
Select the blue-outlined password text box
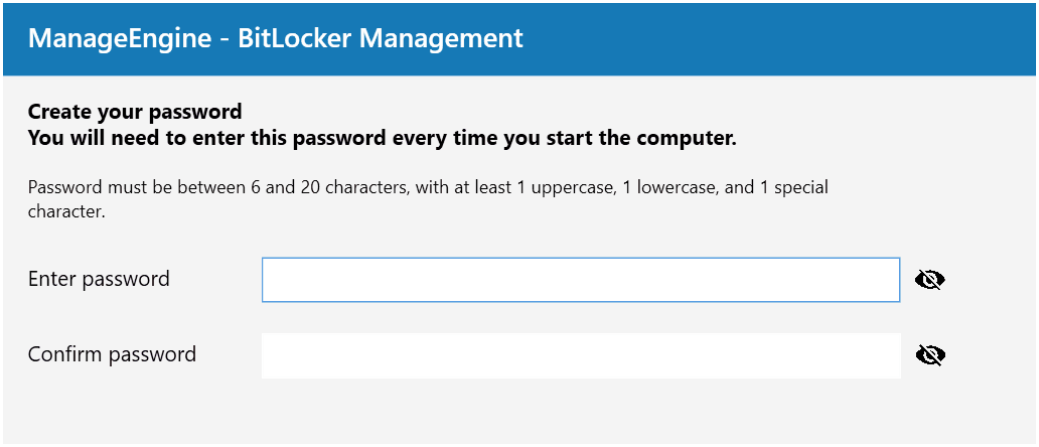coord(580,280)
